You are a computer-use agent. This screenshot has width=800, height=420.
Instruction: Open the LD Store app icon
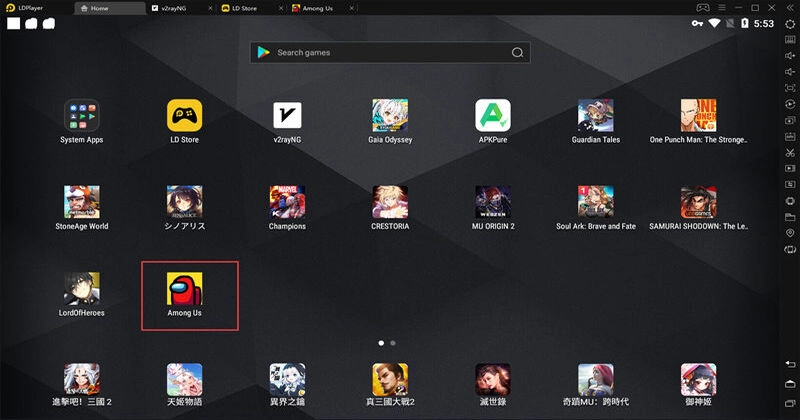(184, 115)
